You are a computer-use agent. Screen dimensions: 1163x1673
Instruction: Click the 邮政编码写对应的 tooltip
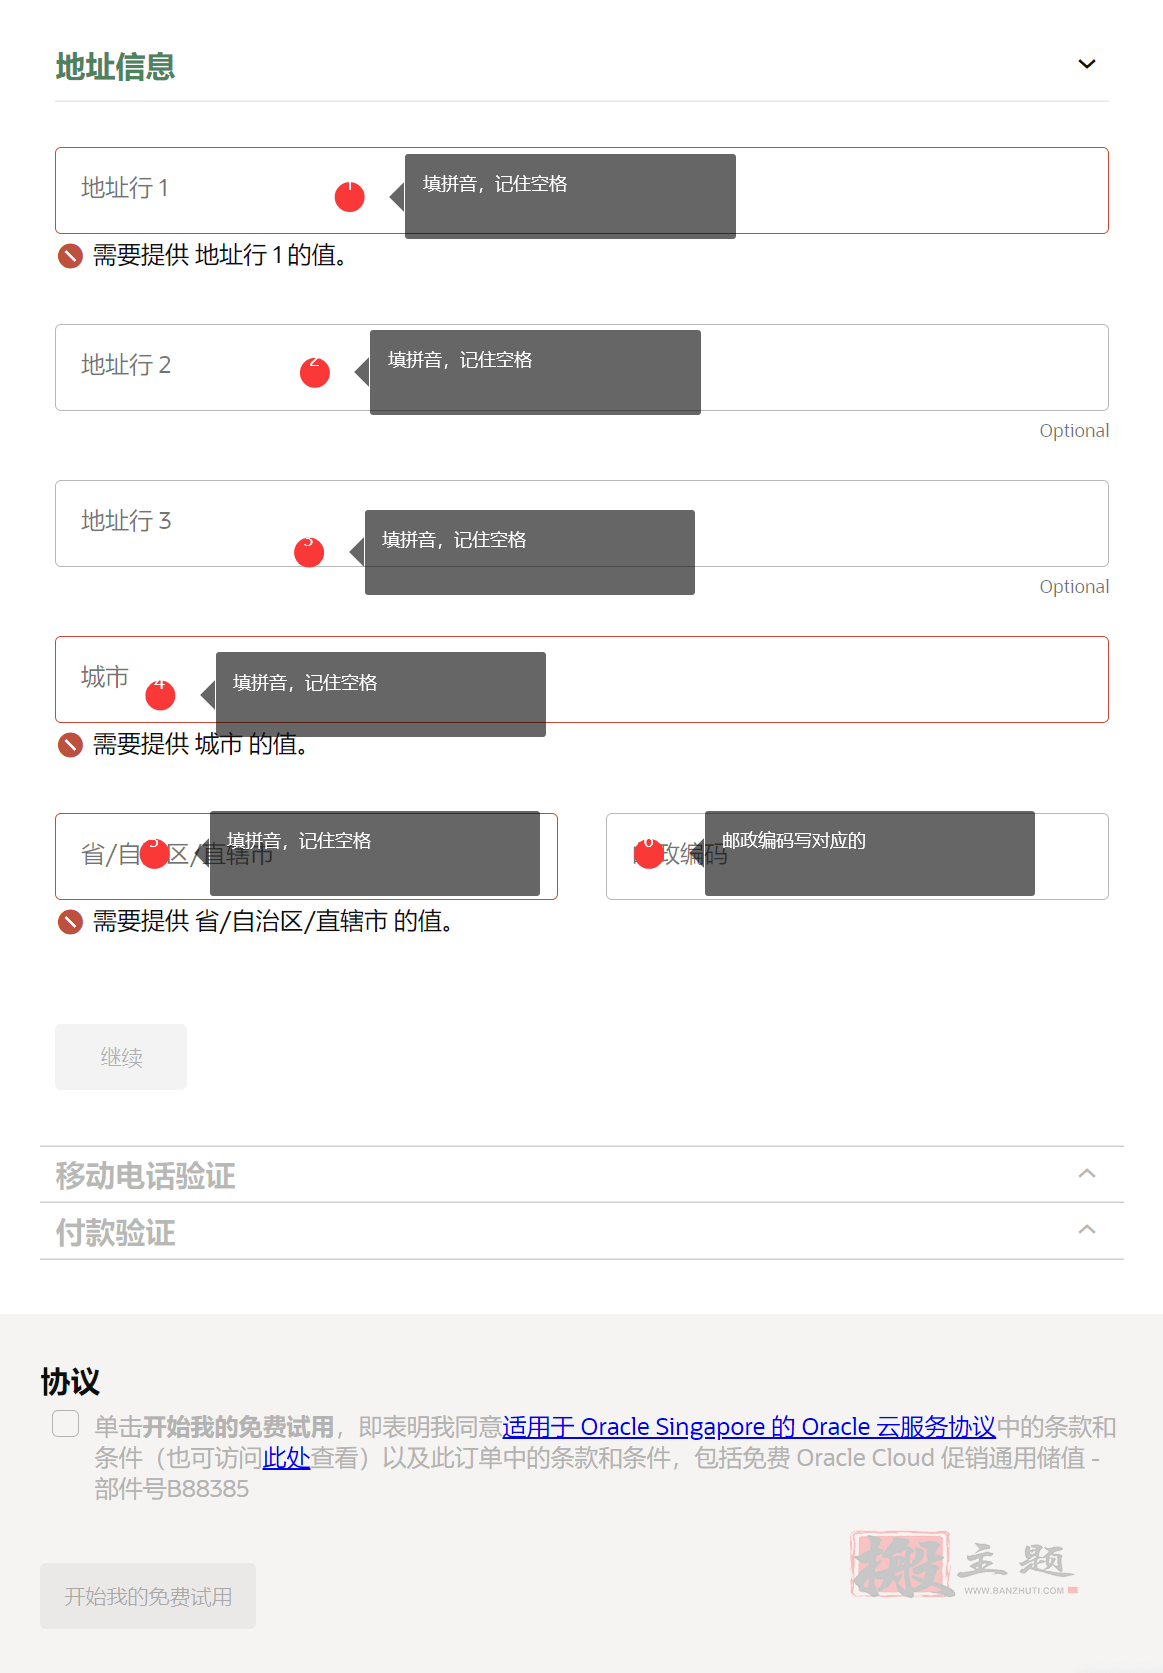(870, 853)
